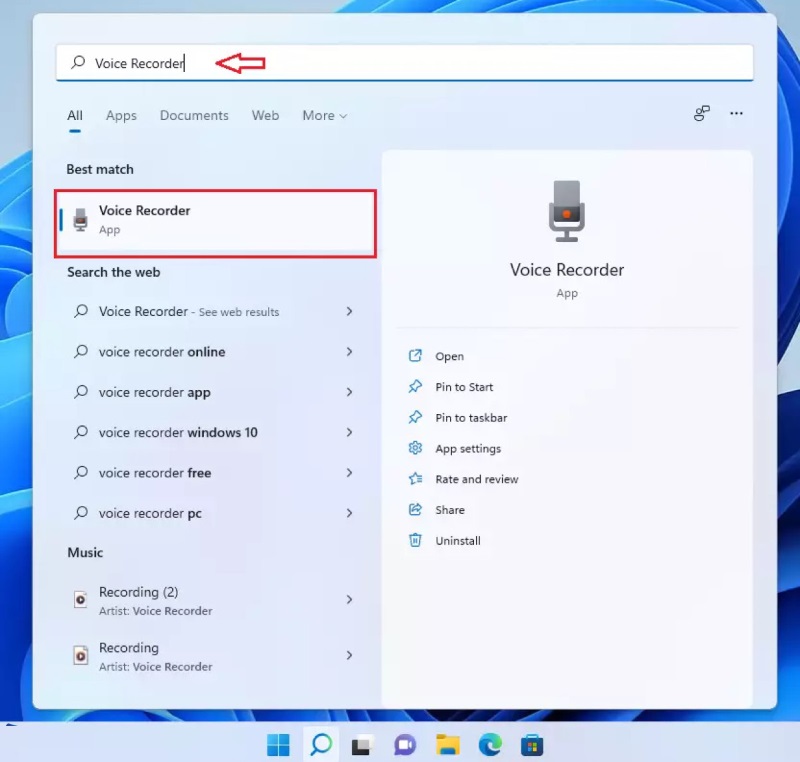
Task: Open App settings
Action: click(x=468, y=449)
